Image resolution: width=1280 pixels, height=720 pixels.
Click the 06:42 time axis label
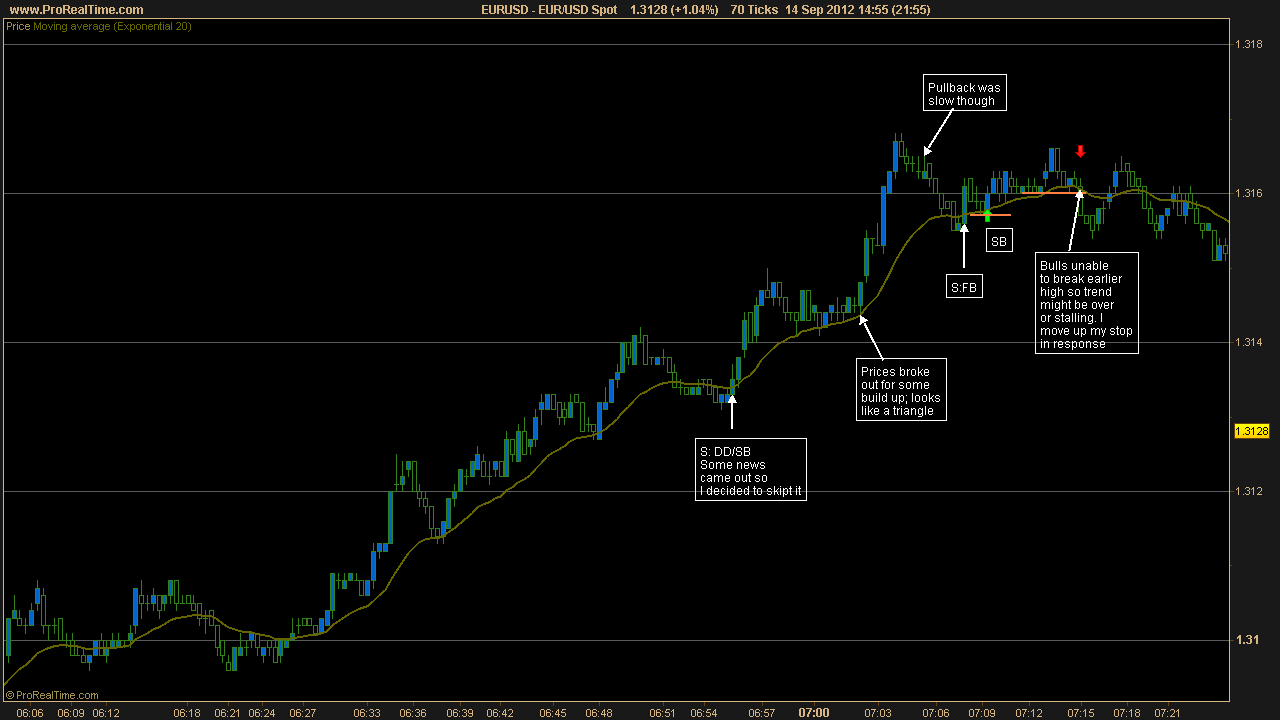coord(500,713)
